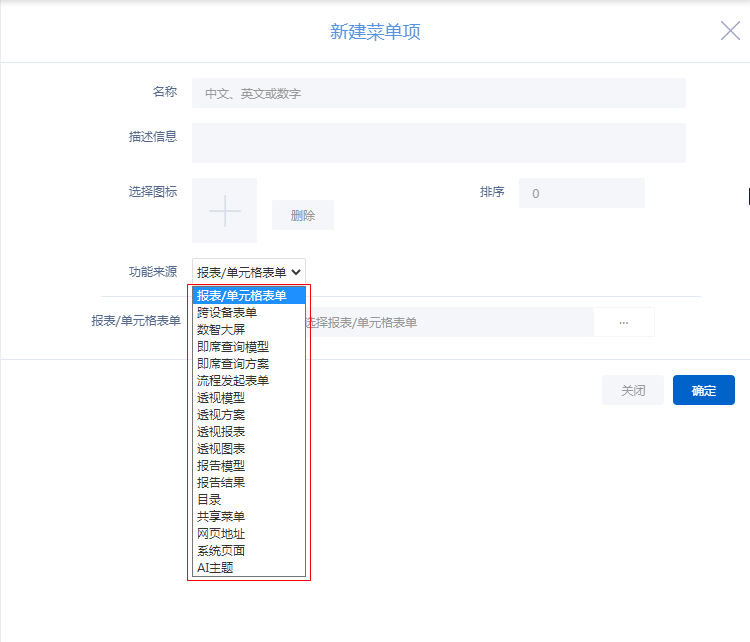Screen dimensions: 750x642
Task: Select 透视模型 option
Action: (x=221, y=397)
